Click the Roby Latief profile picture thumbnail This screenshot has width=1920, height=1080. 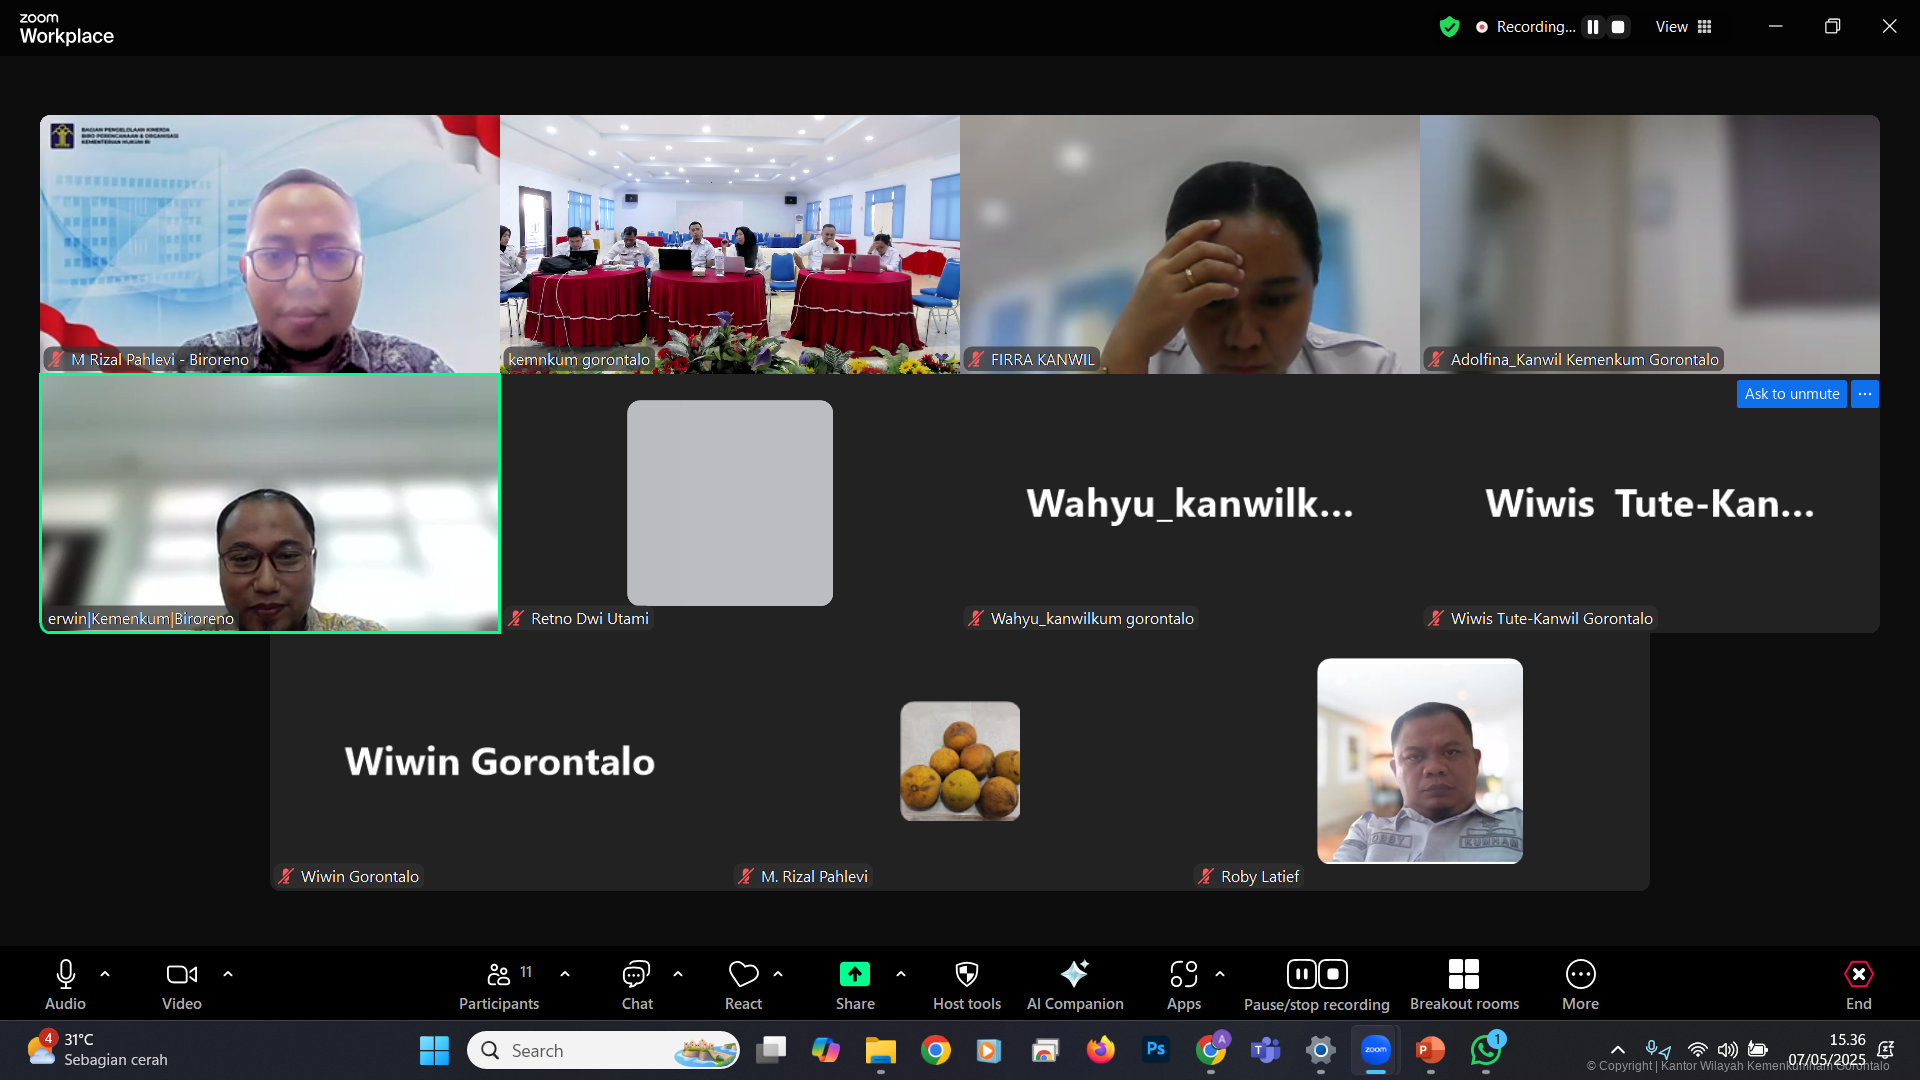pyautogui.click(x=1419, y=761)
